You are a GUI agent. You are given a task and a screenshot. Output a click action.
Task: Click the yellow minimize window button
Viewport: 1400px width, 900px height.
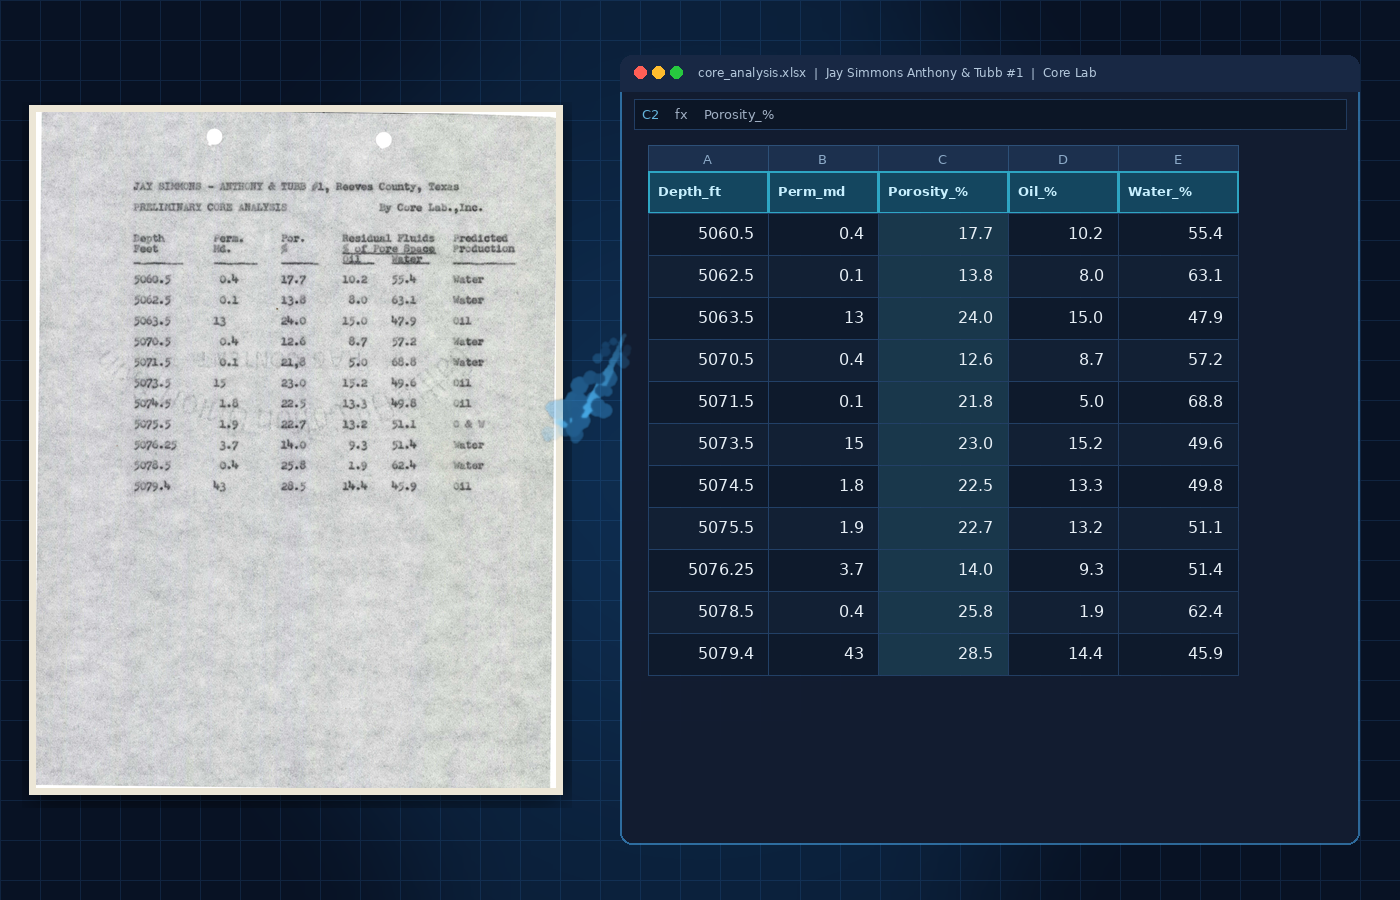[x=658, y=72]
